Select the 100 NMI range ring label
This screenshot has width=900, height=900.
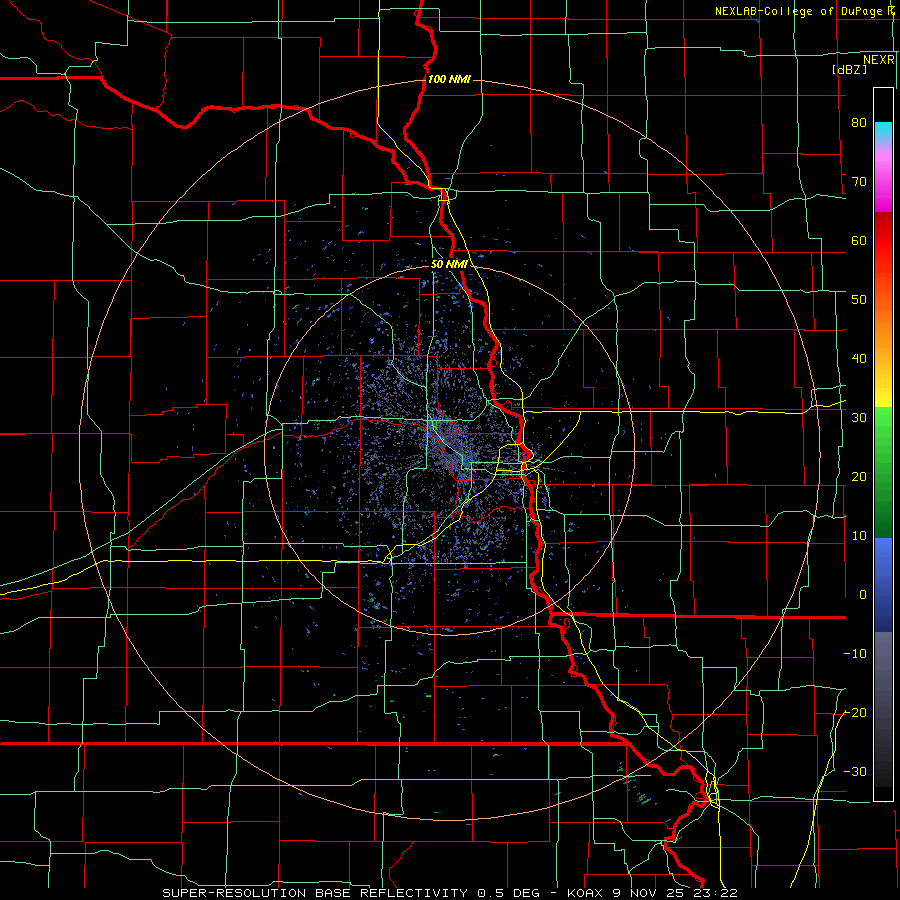pyautogui.click(x=449, y=79)
